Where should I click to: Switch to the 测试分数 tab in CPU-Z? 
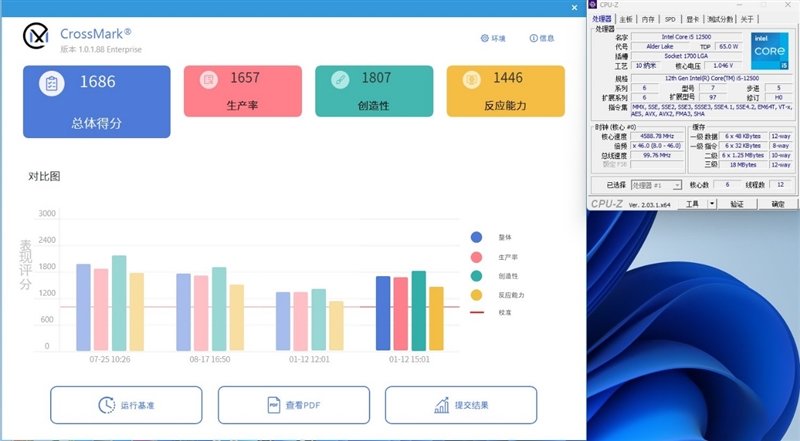(720, 19)
